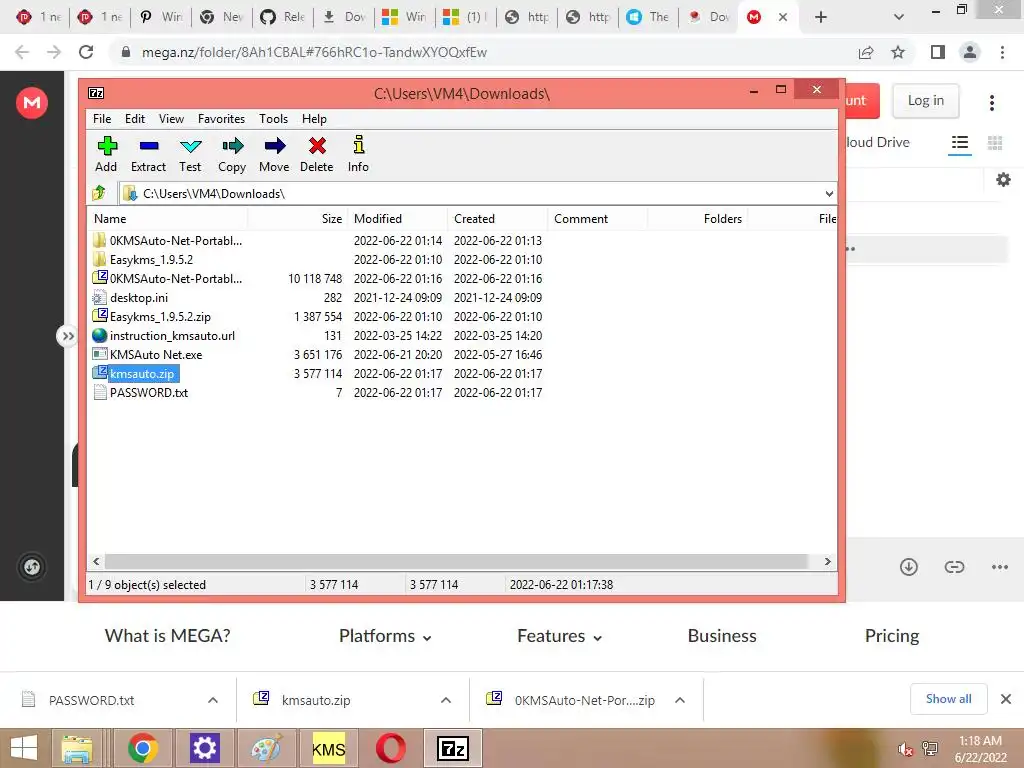Switch MEGA to grid view
Viewport: 1024px width, 768px height.
pyautogui.click(x=995, y=142)
